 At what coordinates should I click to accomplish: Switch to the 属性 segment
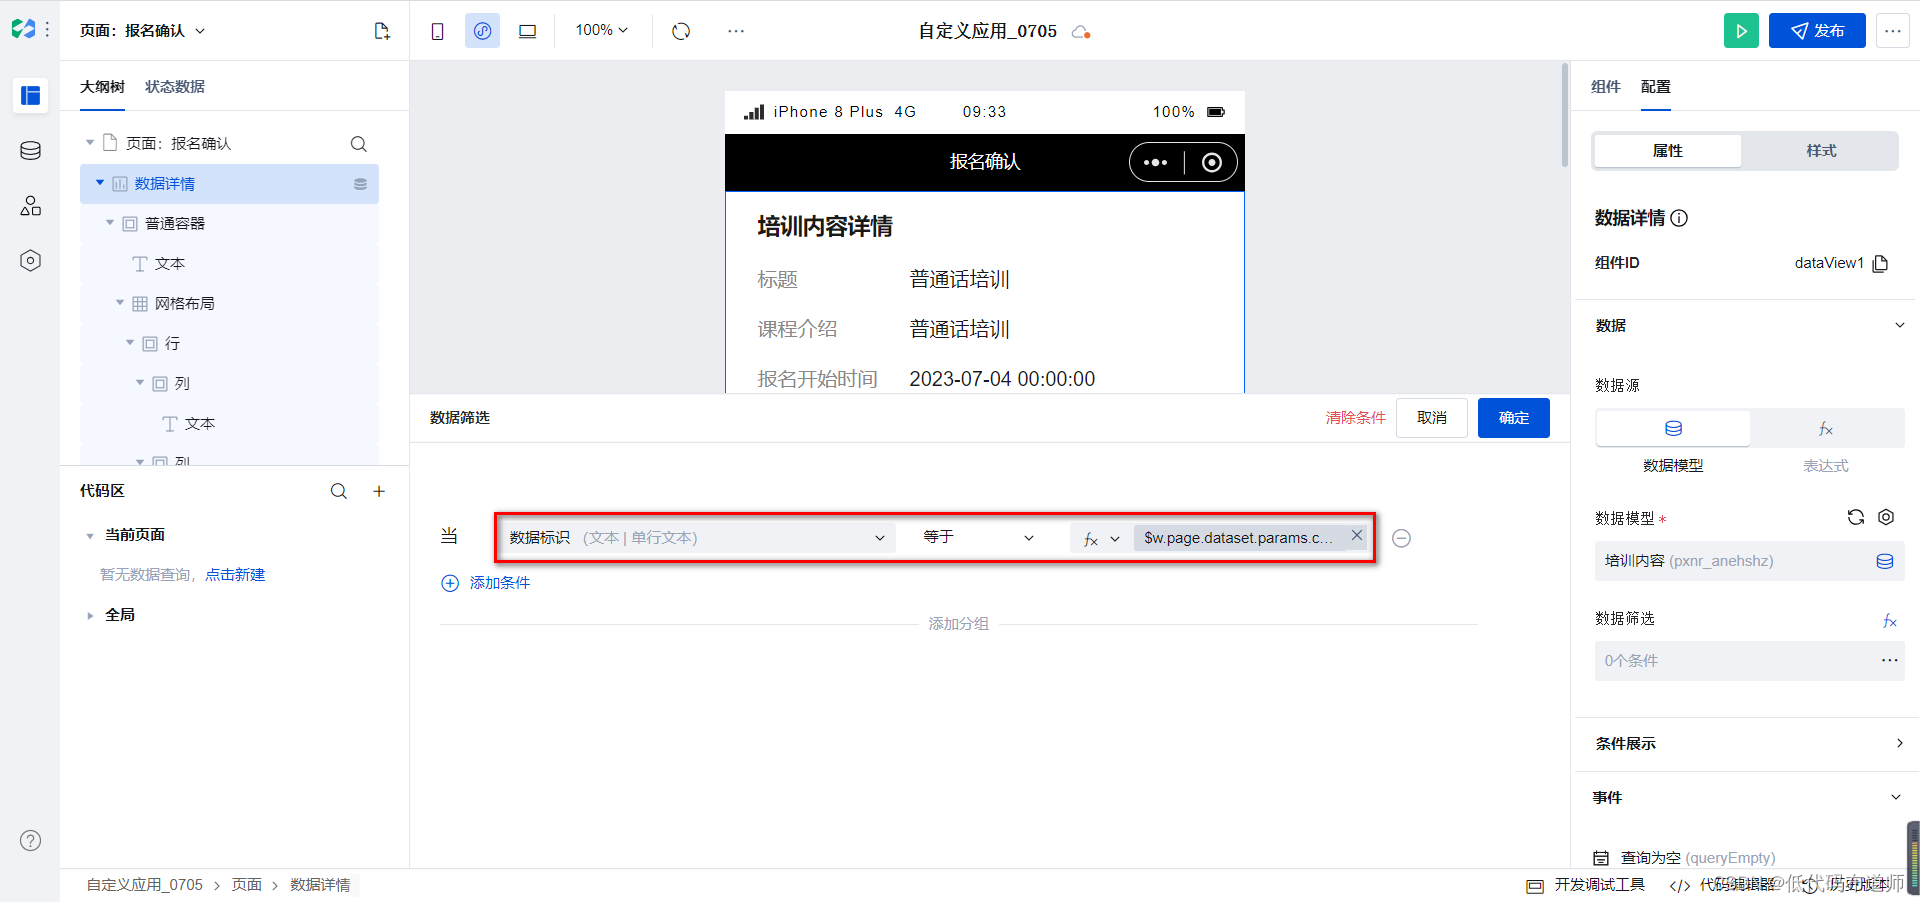[1667, 151]
